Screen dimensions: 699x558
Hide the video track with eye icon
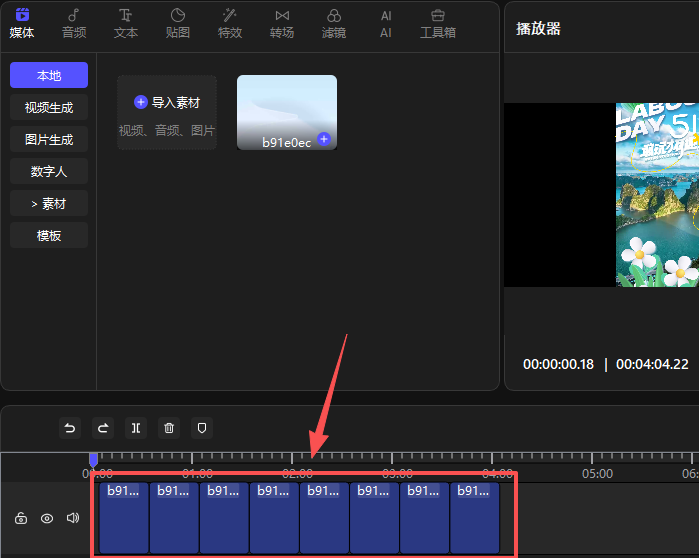tap(47, 518)
